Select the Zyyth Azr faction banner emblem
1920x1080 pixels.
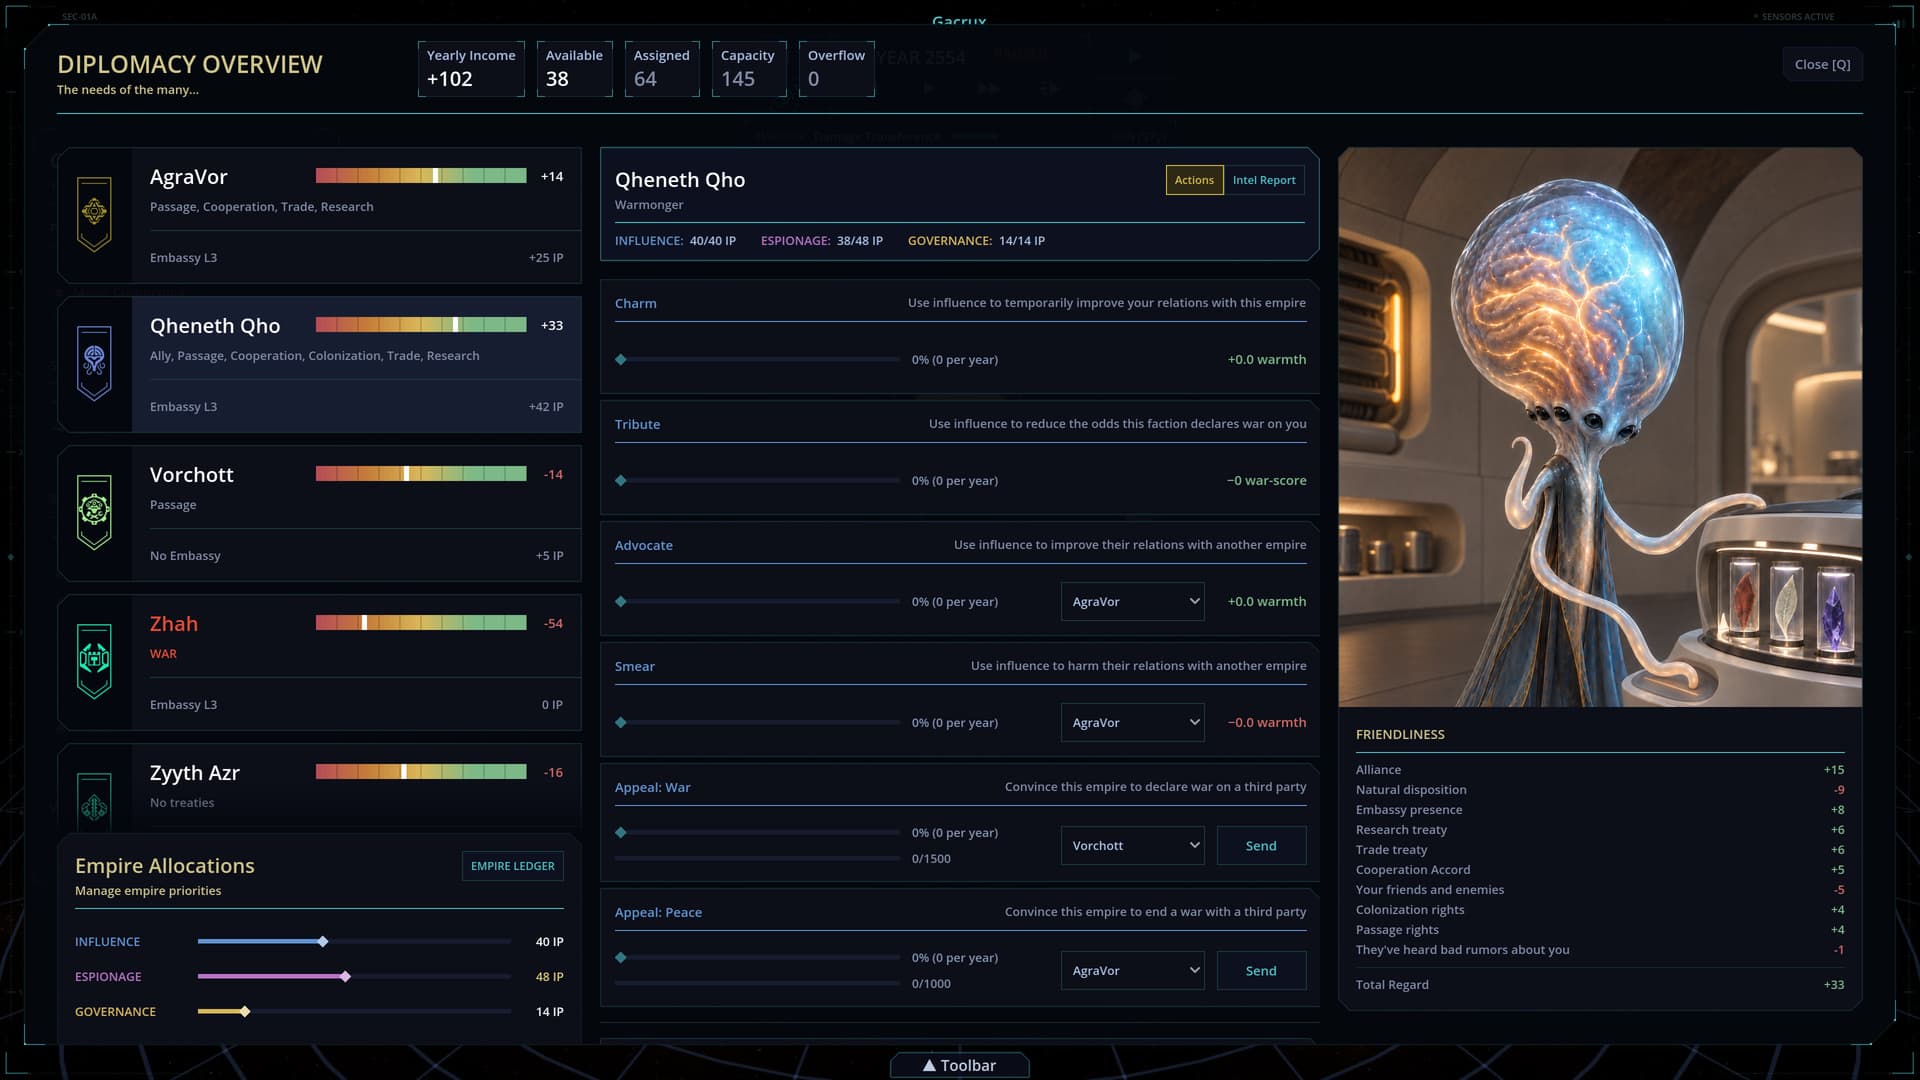point(94,803)
